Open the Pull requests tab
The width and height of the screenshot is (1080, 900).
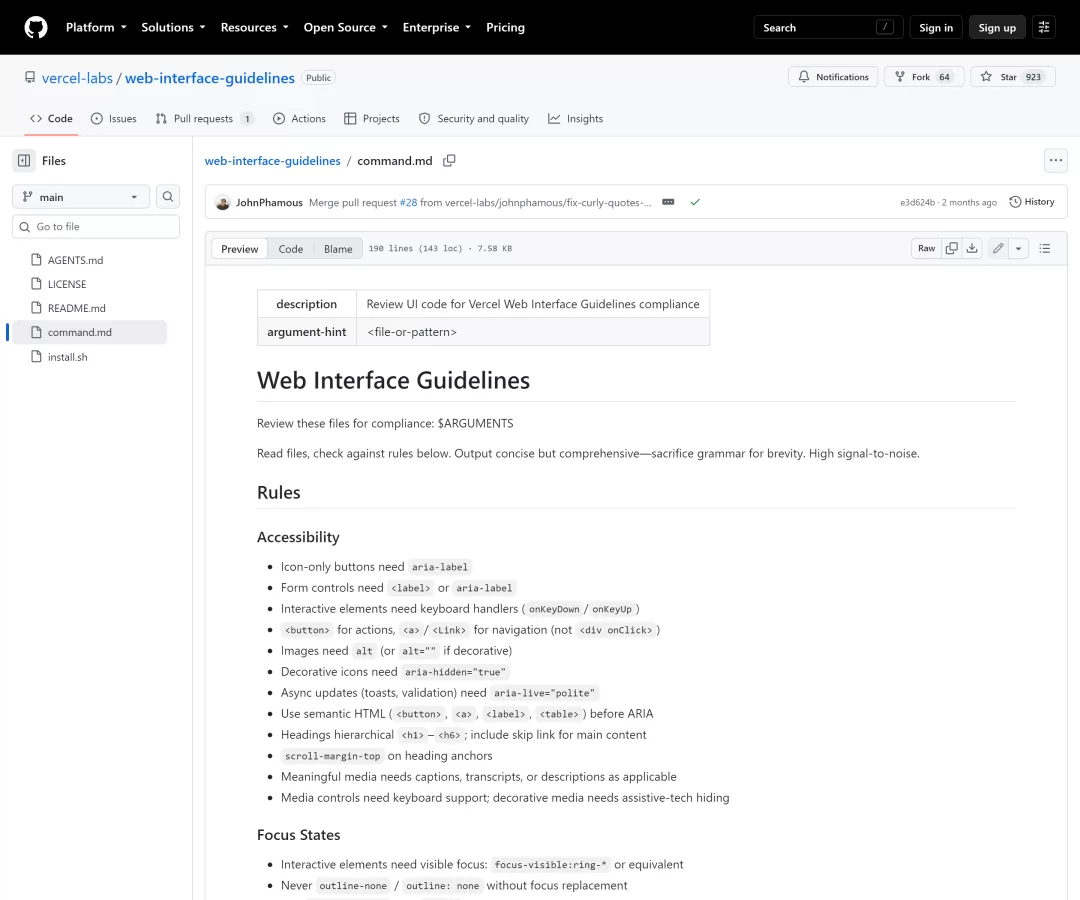coord(205,118)
